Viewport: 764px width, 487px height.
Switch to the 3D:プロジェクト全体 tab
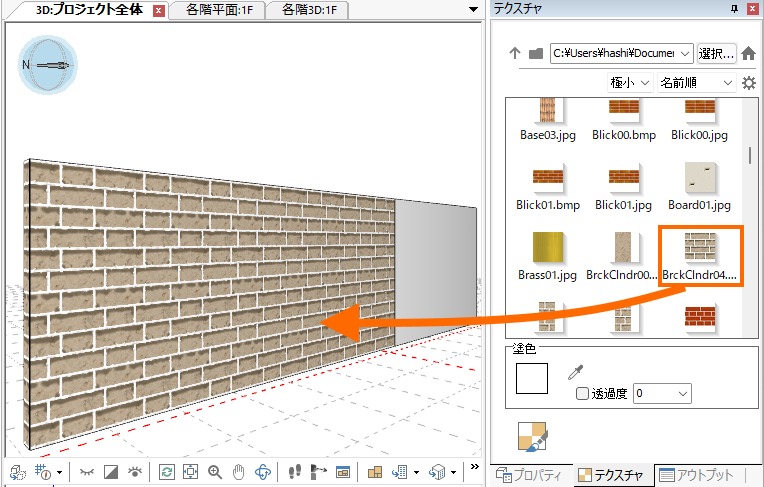[89, 10]
